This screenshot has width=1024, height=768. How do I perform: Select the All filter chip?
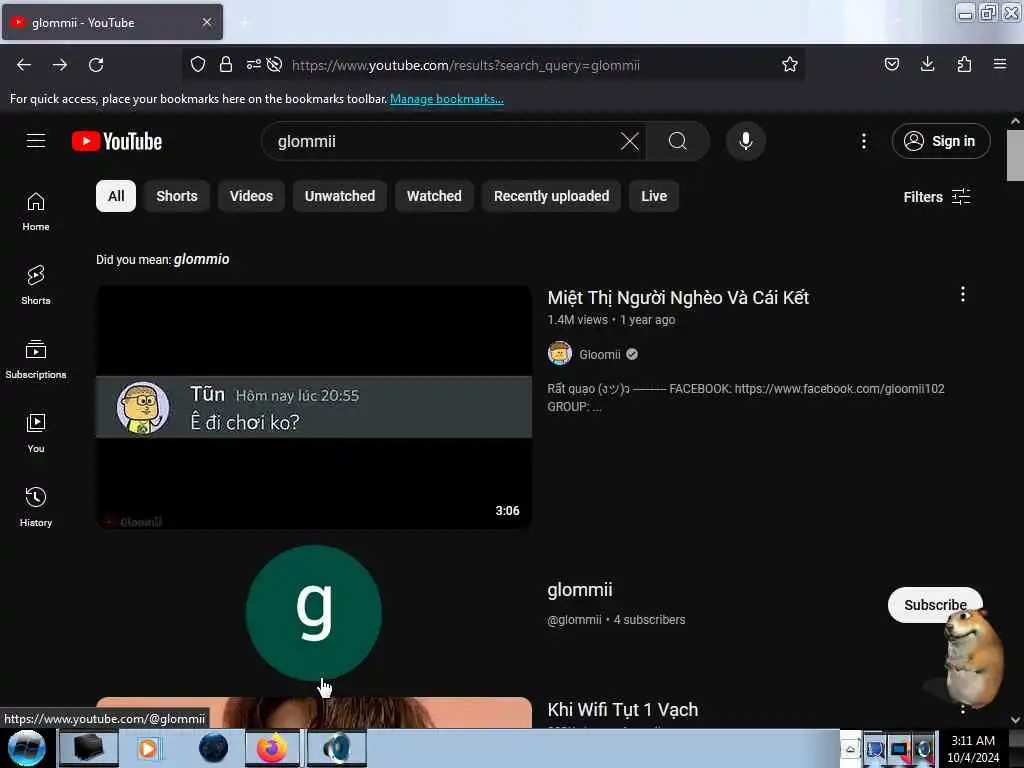click(116, 196)
